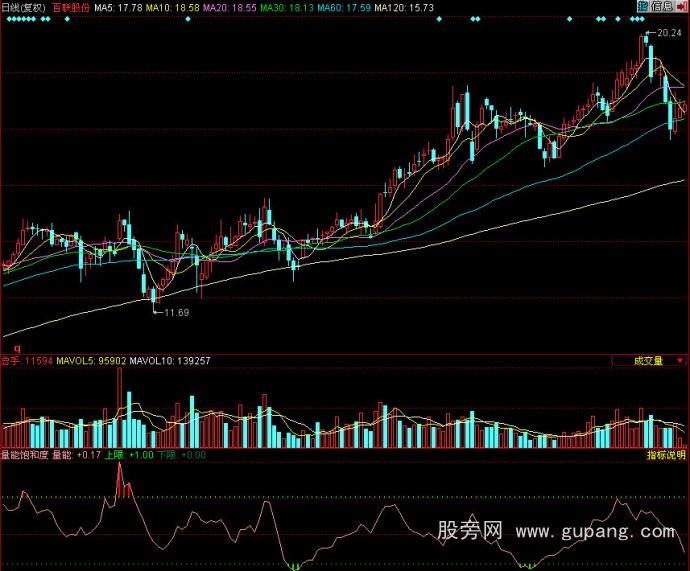Click the 量能饱和度 indicator name
690x571 pixels.
[x=25, y=455]
